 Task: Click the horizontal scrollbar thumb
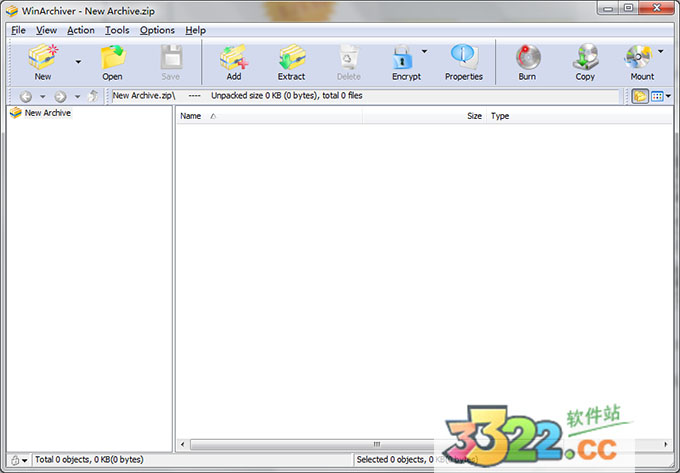pos(376,444)
